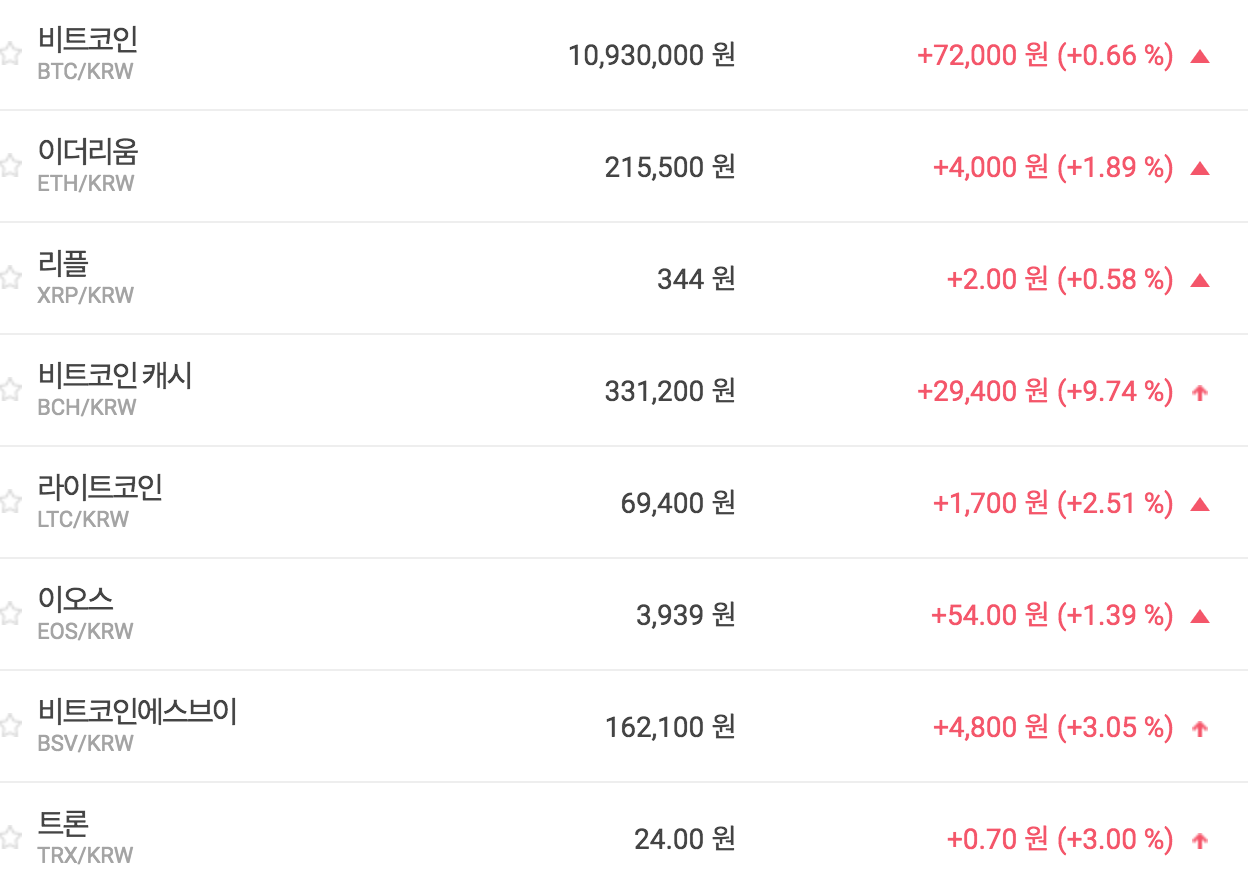Click the up arrow beside BCH +9.74 %
Viewport: 1248px width, 888px height.
click(1200, 392)
